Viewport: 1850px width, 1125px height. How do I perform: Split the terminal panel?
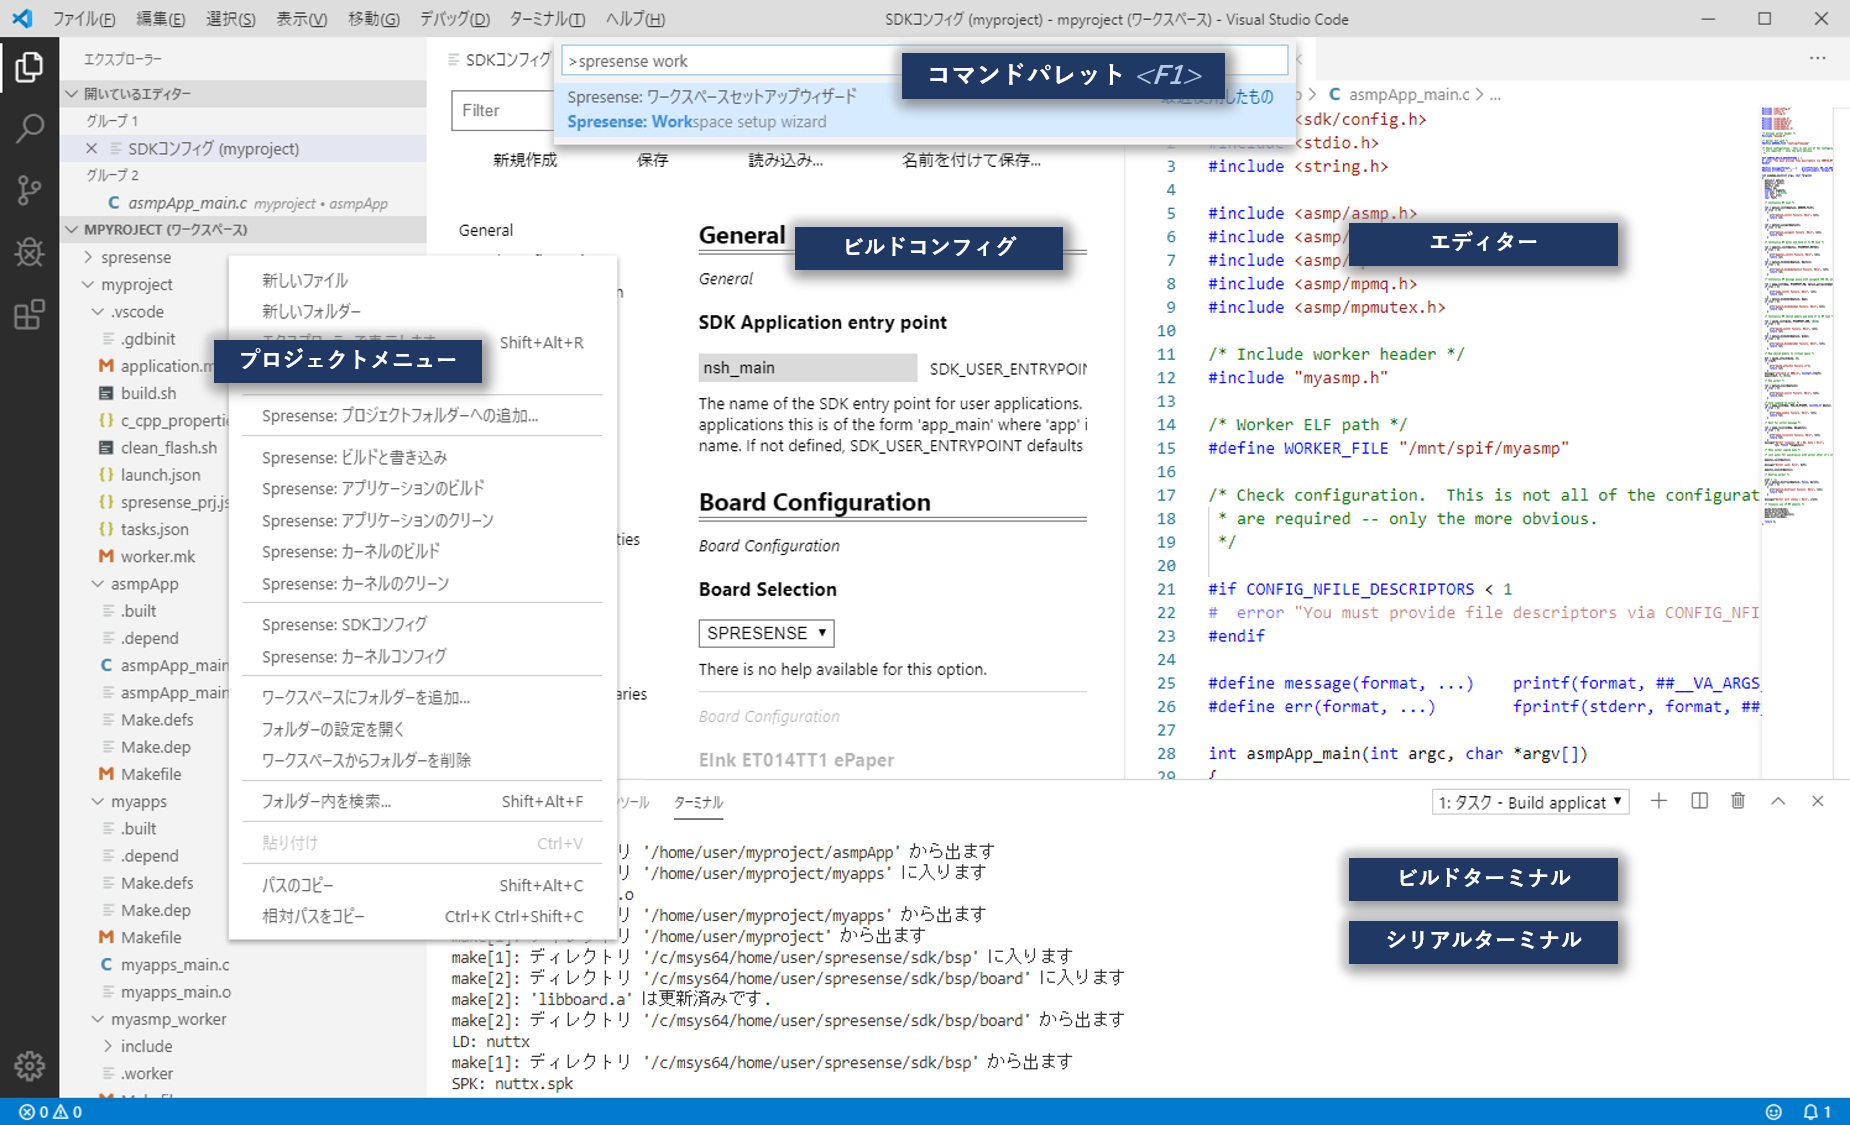[x=1699, y=802]
